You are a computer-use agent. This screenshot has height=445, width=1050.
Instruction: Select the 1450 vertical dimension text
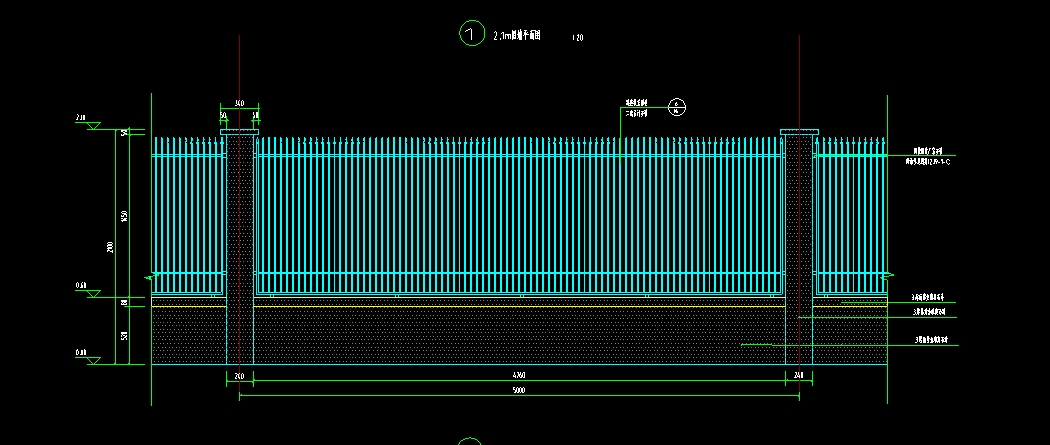124,216
